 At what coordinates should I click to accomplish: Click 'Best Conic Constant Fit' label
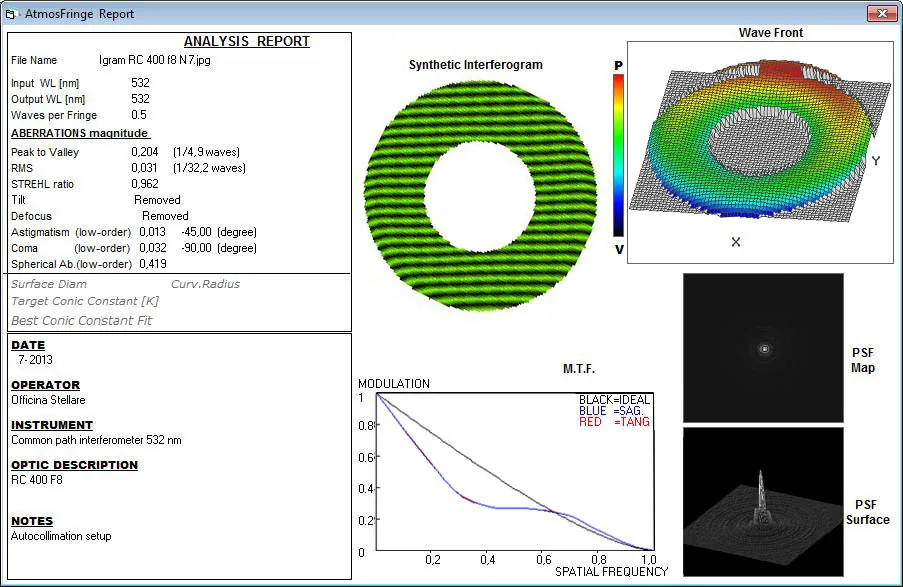(81, 321)
